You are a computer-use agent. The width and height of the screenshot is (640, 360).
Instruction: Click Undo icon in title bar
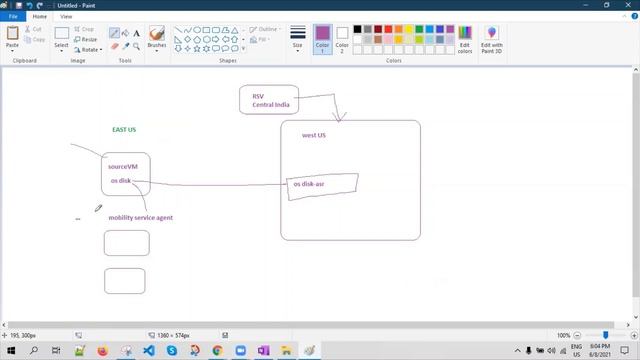pos(29,5)
